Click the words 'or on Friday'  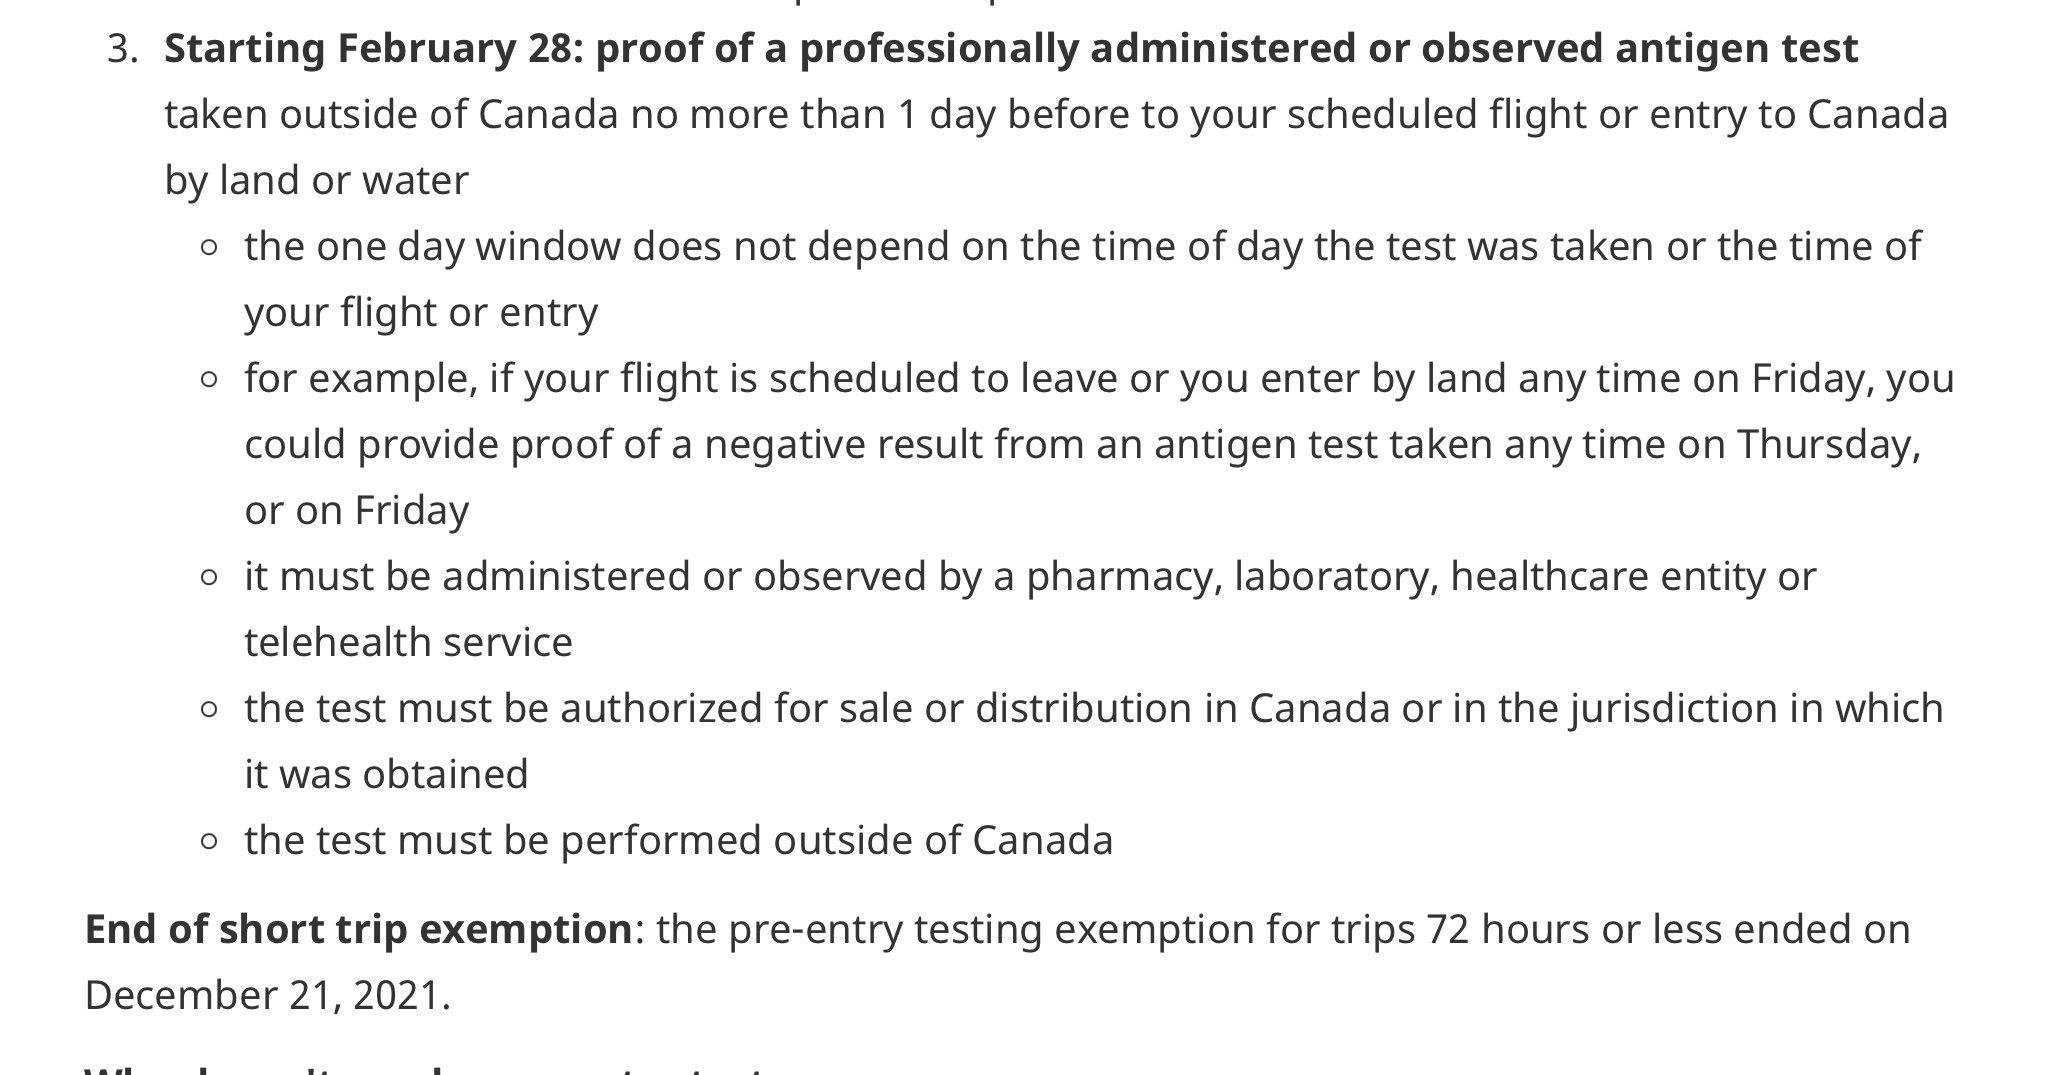pos(356,511)
